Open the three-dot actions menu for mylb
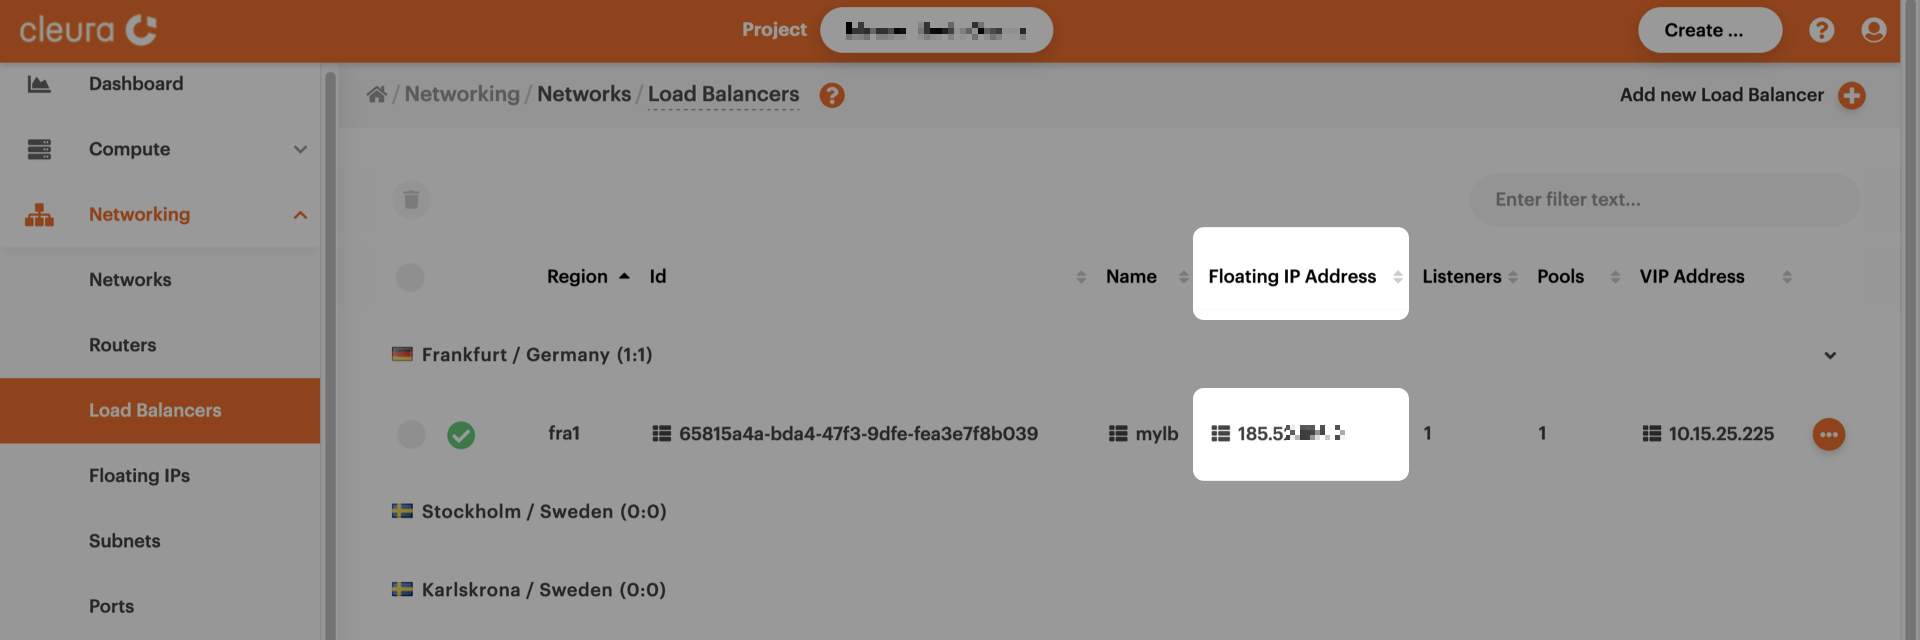1920x640 pixels. click(1828, 434)
